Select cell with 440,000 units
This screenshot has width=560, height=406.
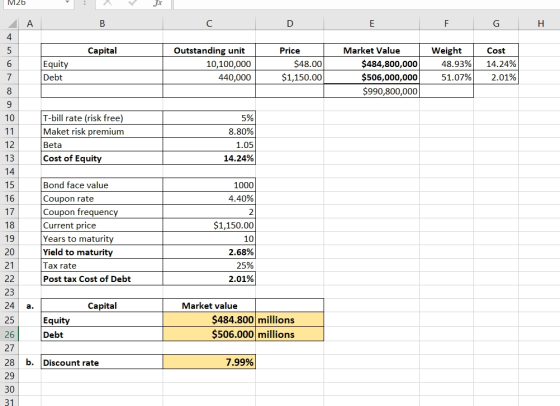(x=209, y=77)
